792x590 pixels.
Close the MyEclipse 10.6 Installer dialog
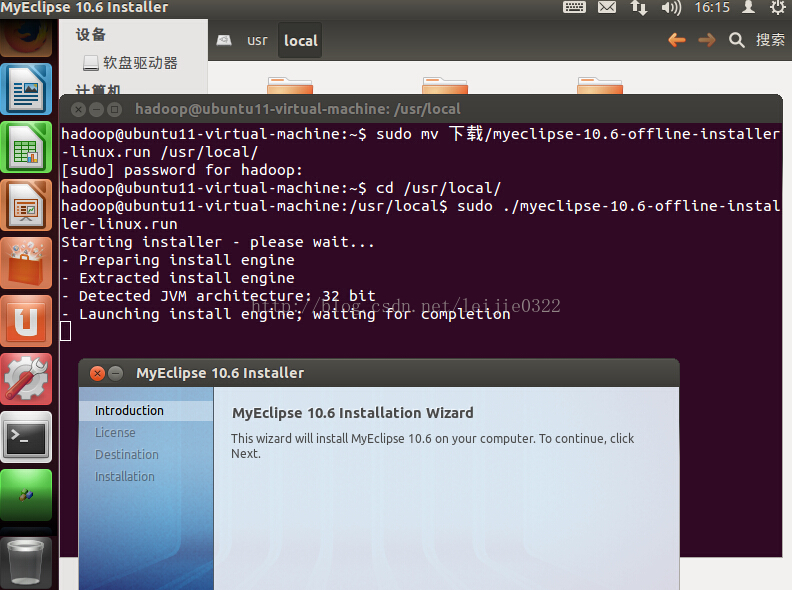(97, 373)
